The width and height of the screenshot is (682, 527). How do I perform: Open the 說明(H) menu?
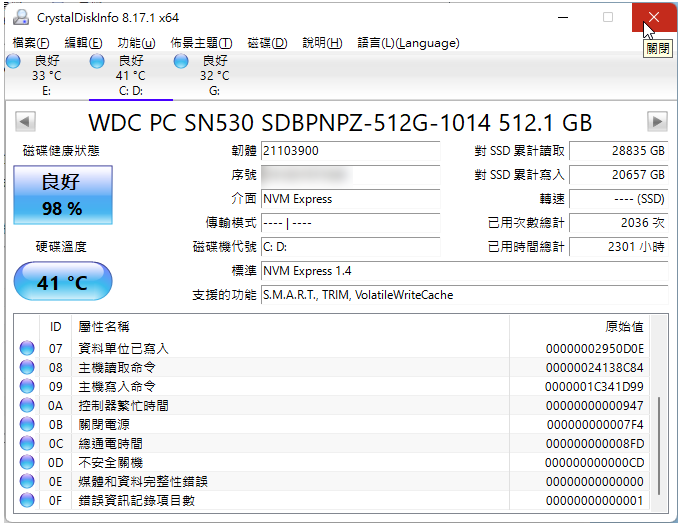(x=322, y=43)
